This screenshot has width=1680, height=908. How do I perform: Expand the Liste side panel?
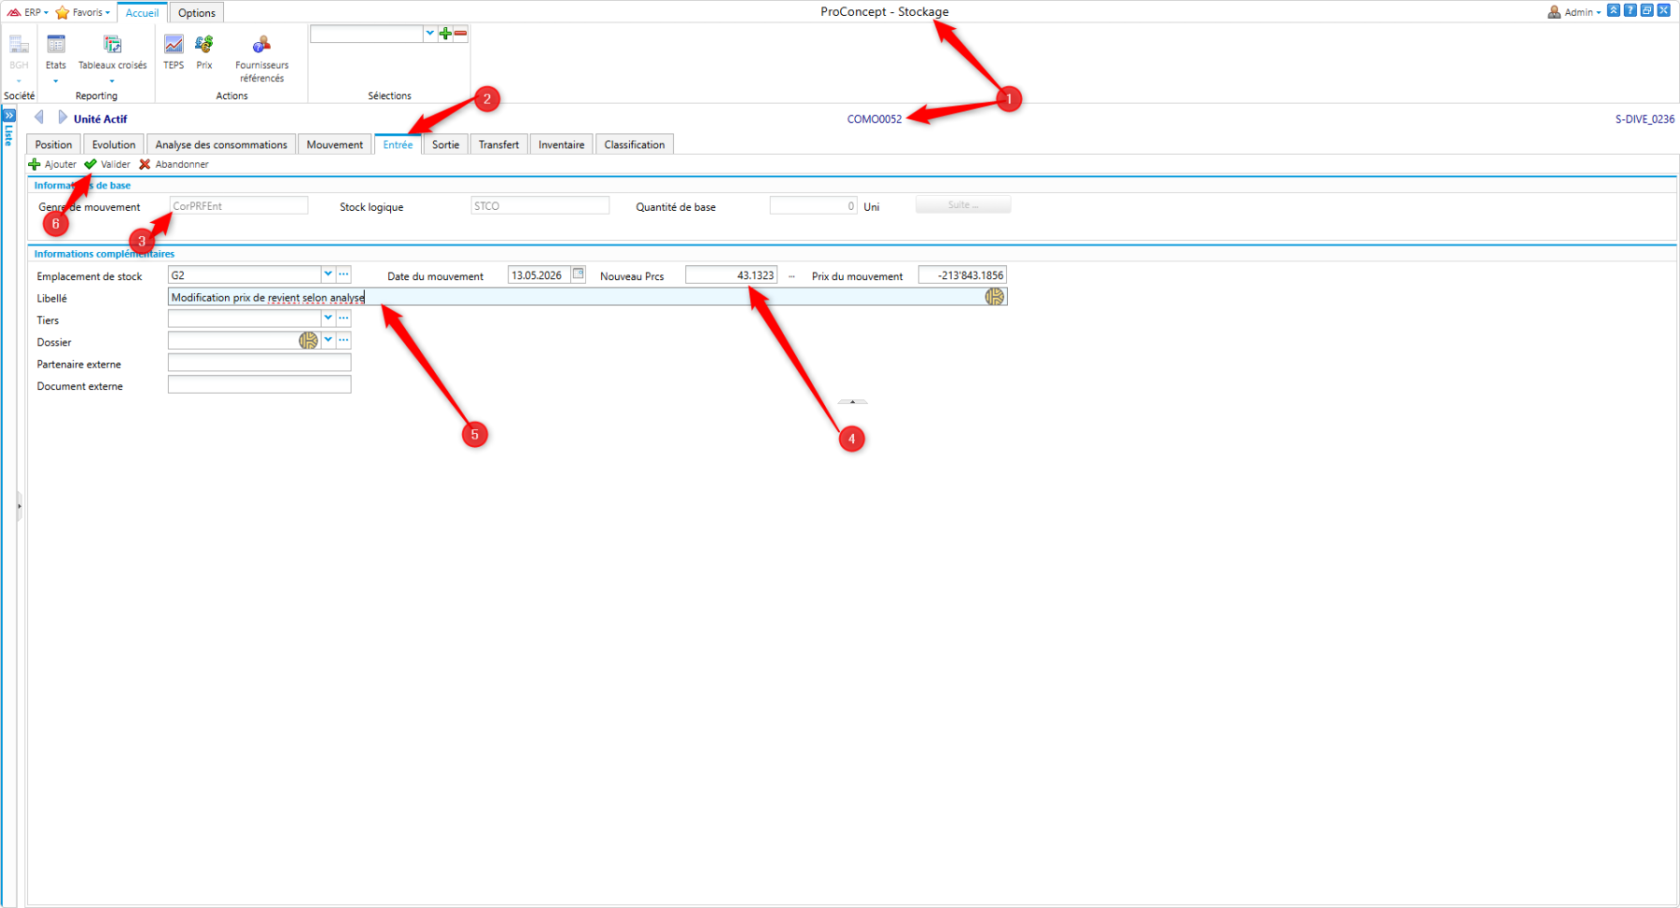click(9, 116)
